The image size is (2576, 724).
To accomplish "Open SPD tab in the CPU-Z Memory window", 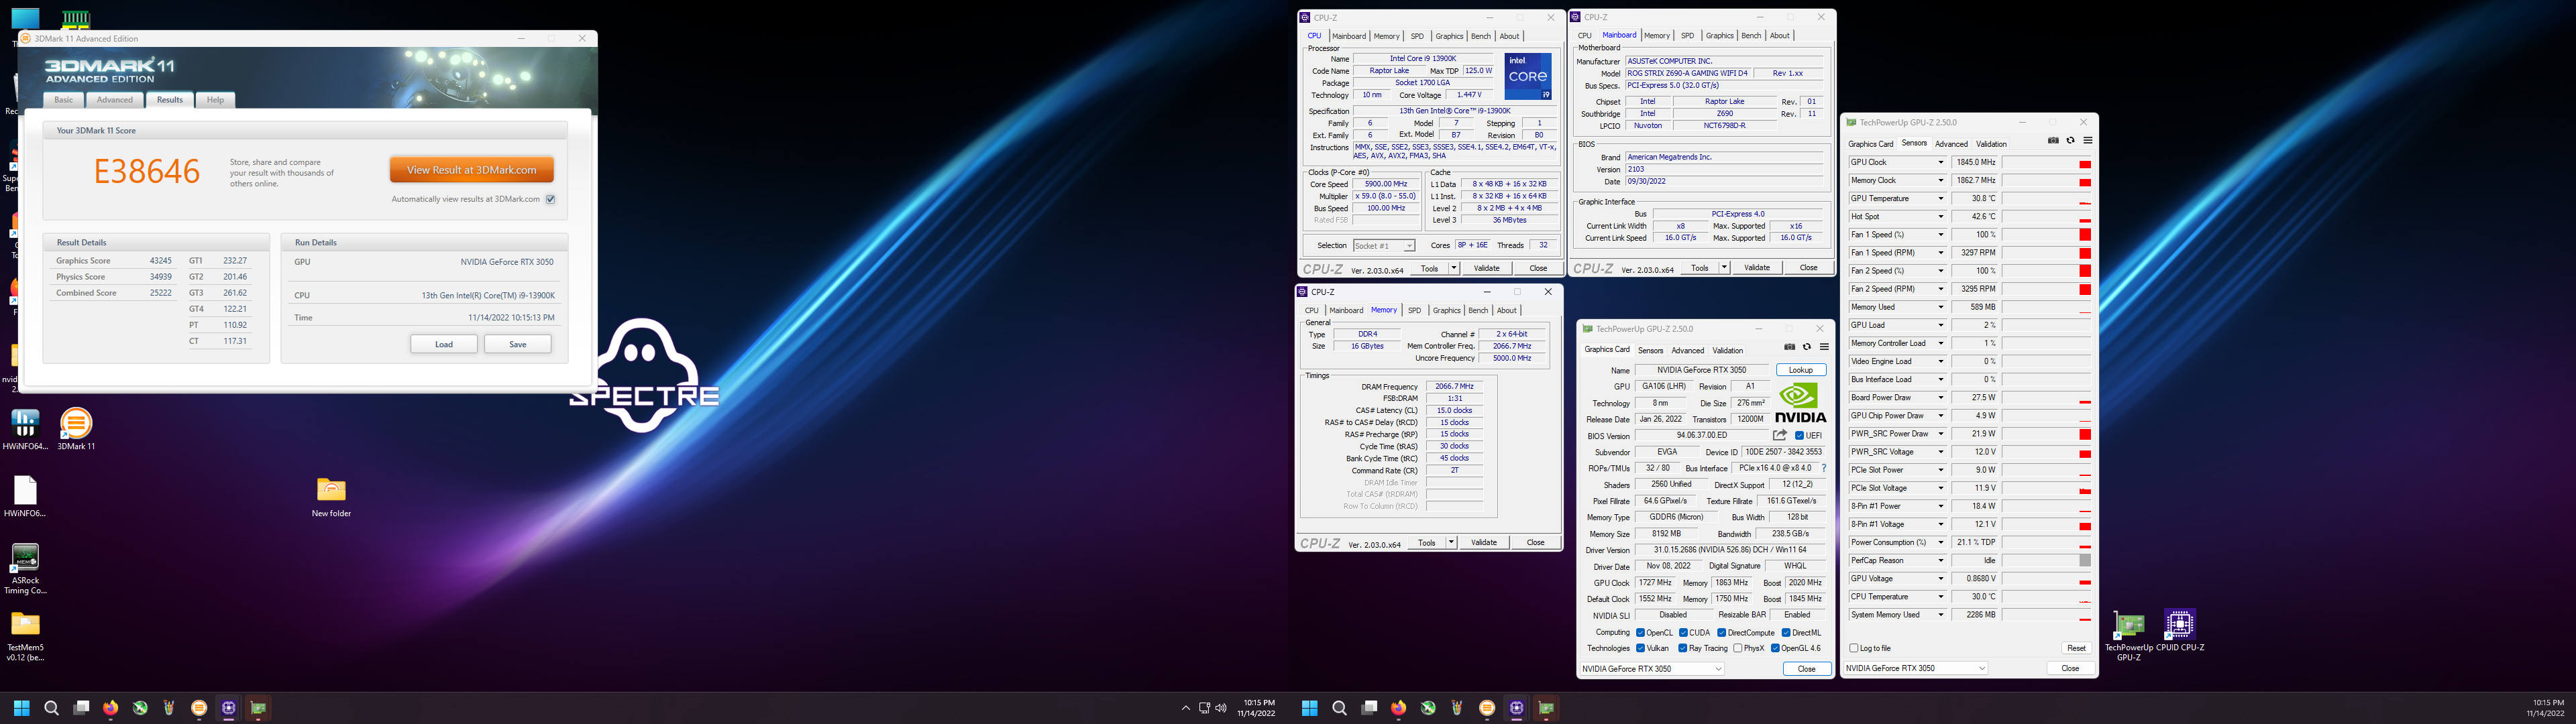I will (x=1414, y=310).
